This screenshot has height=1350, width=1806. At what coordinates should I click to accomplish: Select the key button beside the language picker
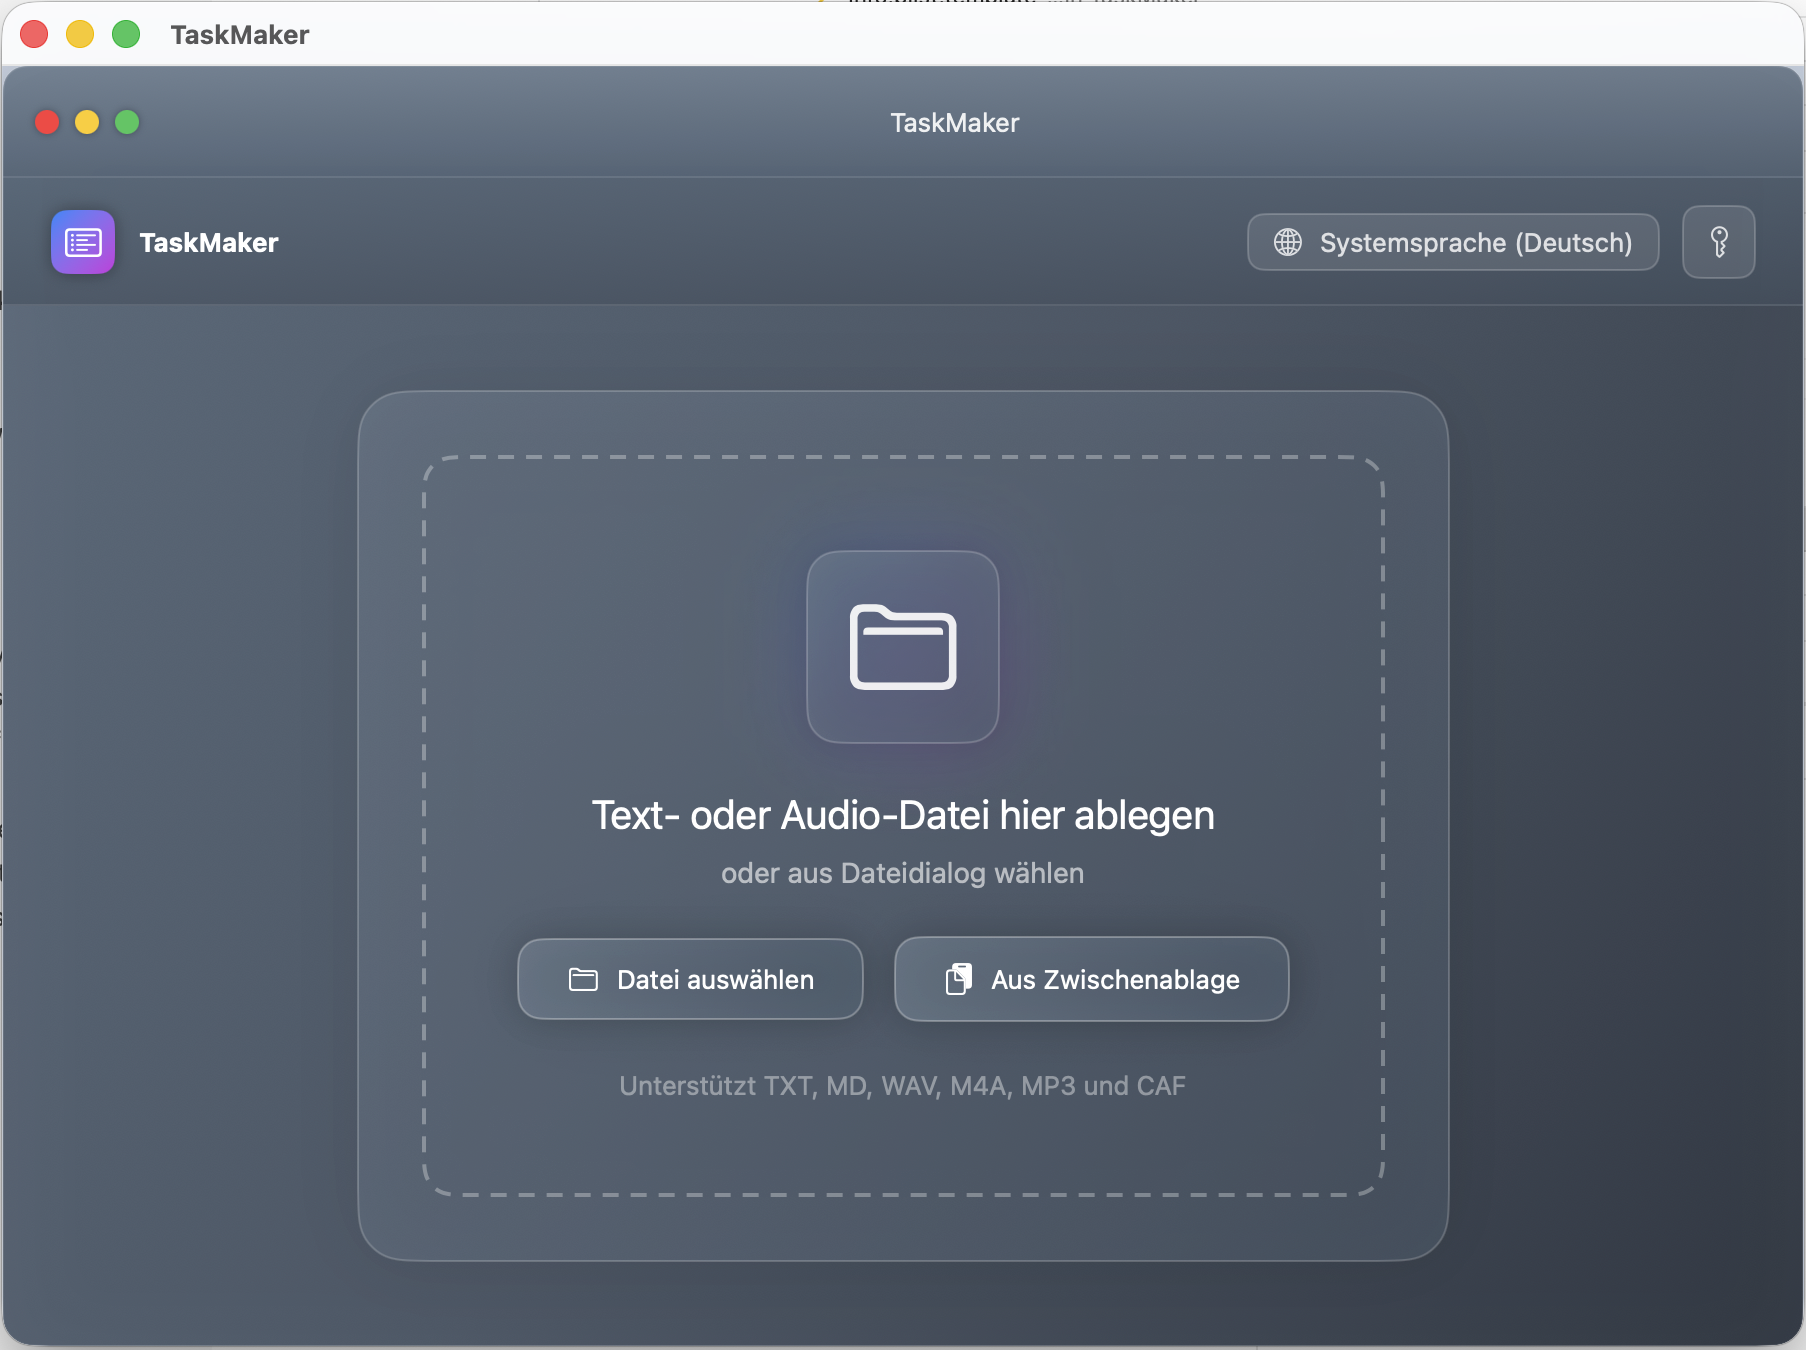tap(1719, 242)
